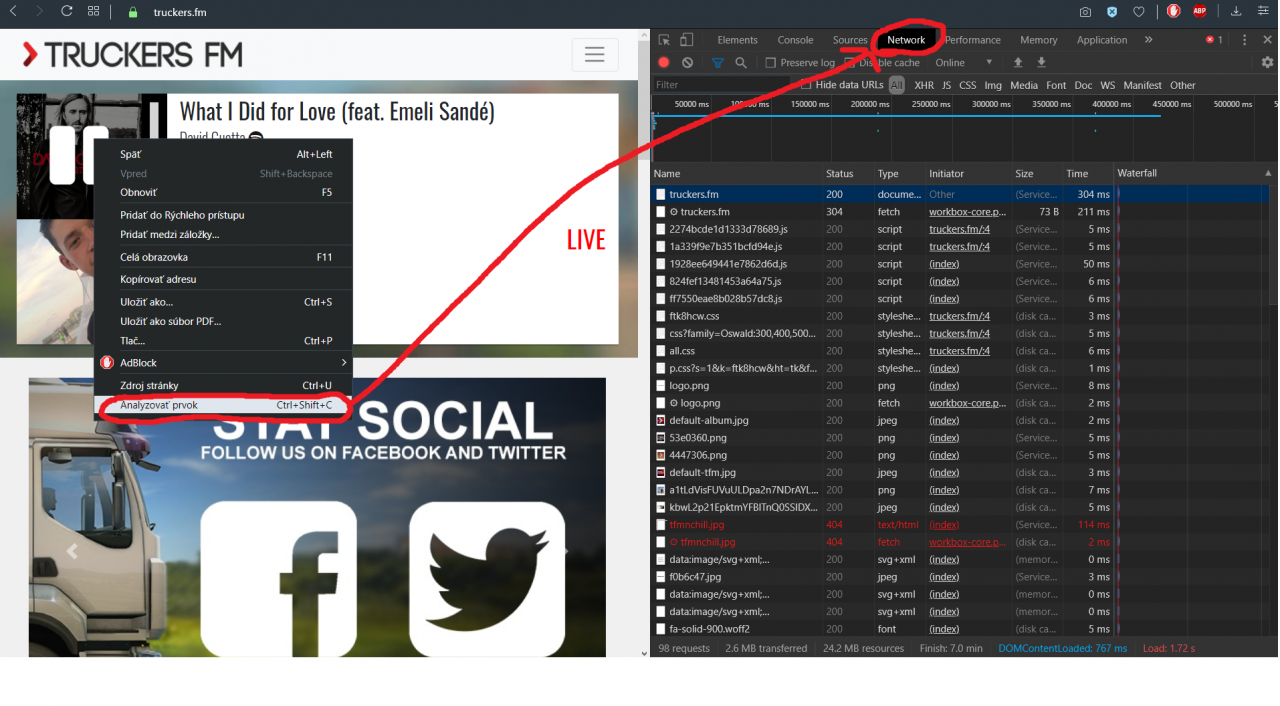
Task: Check the Hide data URLs option
Action: click(806, 85)
